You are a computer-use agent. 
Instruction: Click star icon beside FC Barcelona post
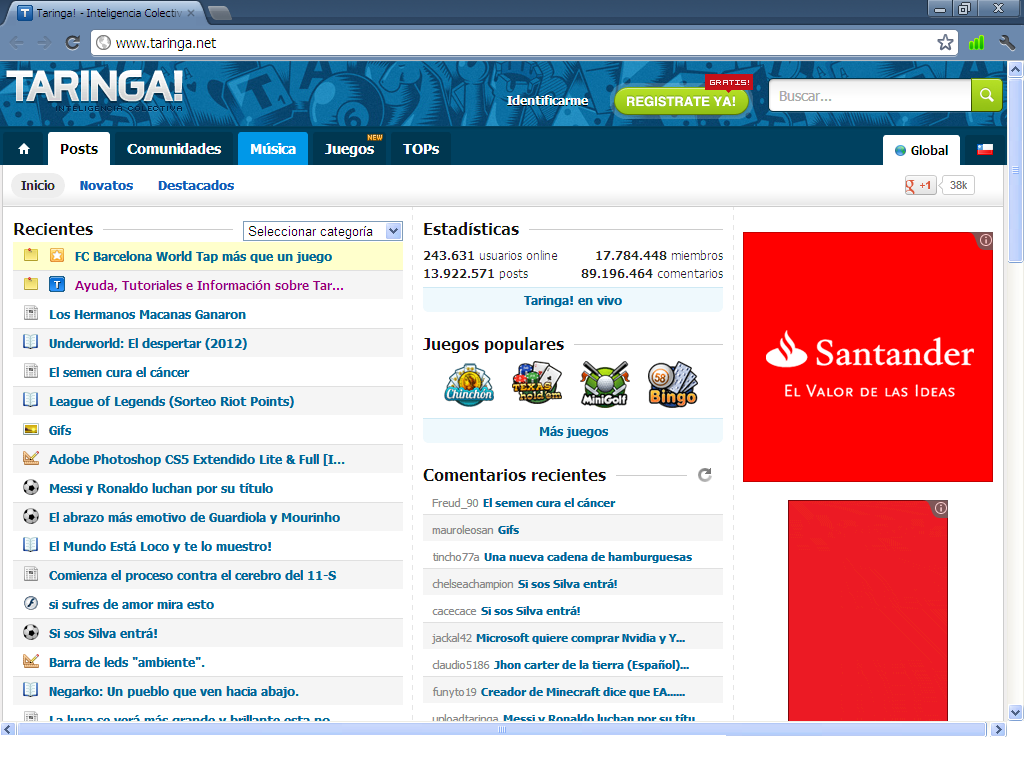[x=57, y=255]
